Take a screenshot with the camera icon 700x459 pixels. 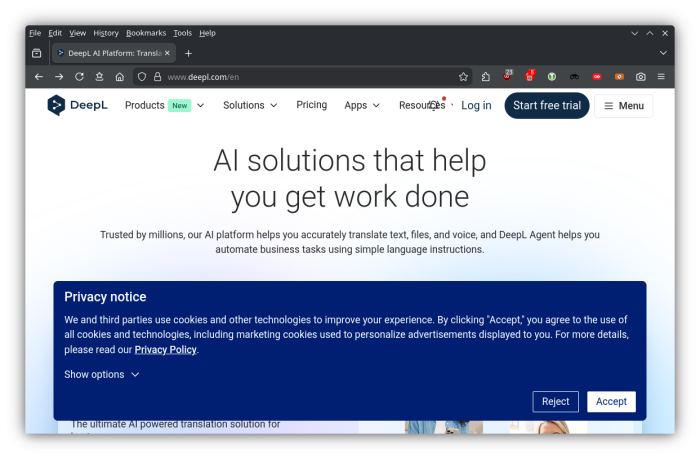point(641,77)
